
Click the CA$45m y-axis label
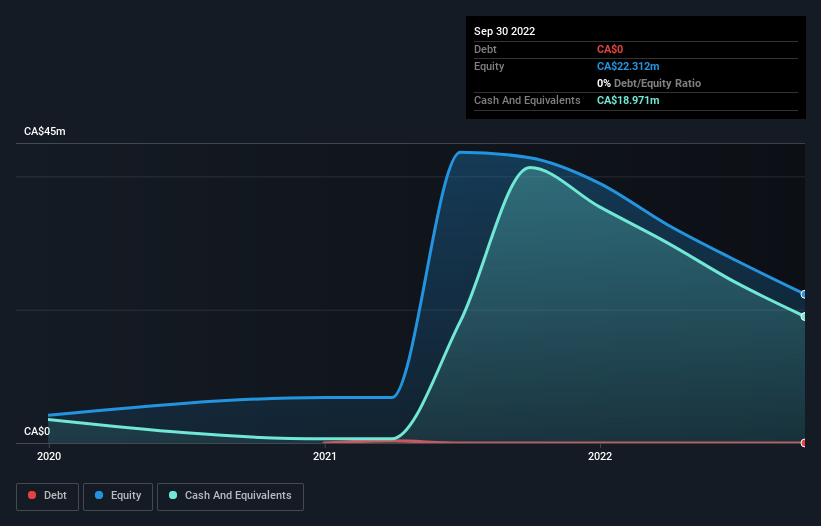coord(45,131)
